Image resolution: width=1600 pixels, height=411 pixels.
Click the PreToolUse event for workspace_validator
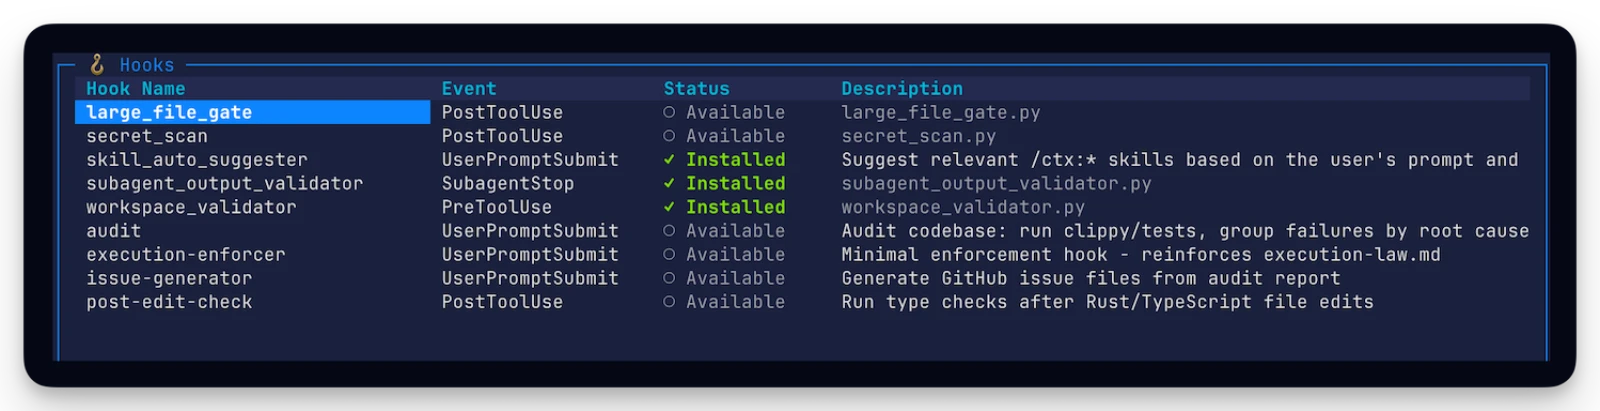click(497, 207)
